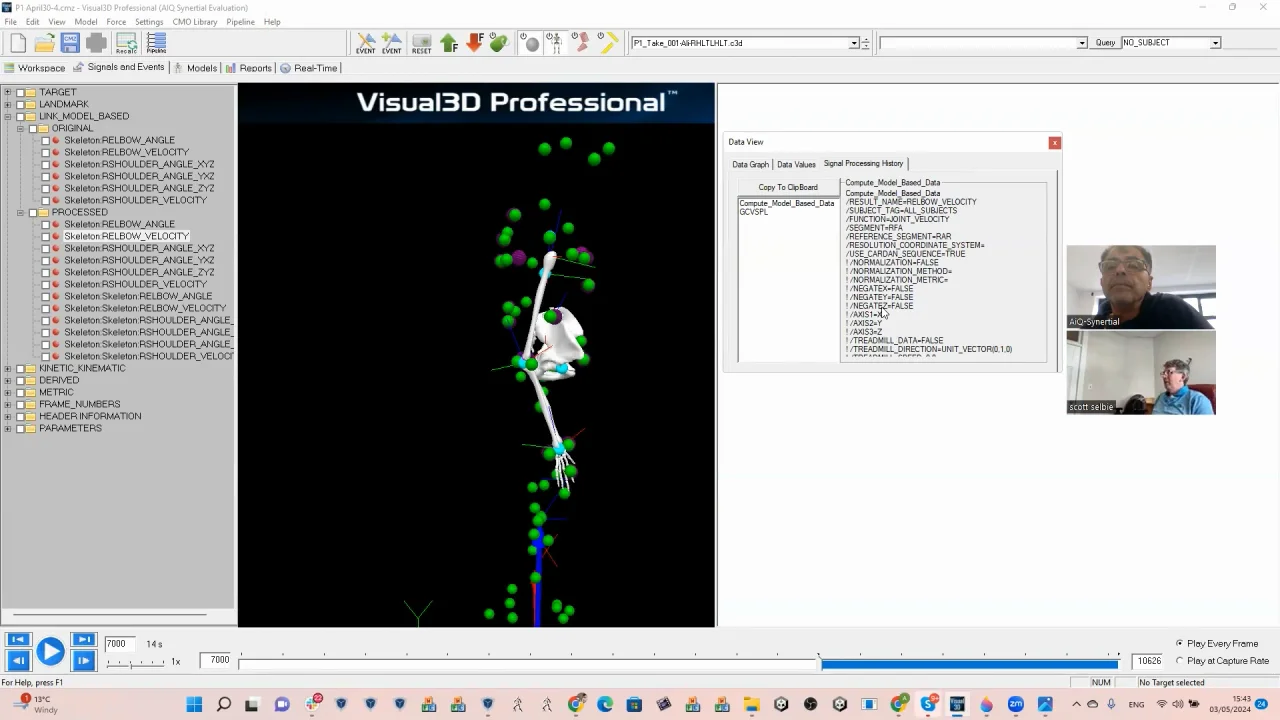Toggle the red muscle display icon
Image resolution: width=1280 pixels, height=720 pixels.
point(581,43)
